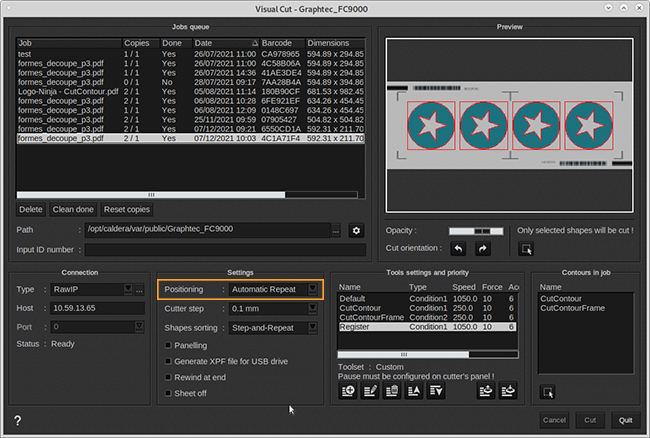Click the delete tool trash icon
Image resolution: width=650 pixels, height=438 pixels.
390,392
